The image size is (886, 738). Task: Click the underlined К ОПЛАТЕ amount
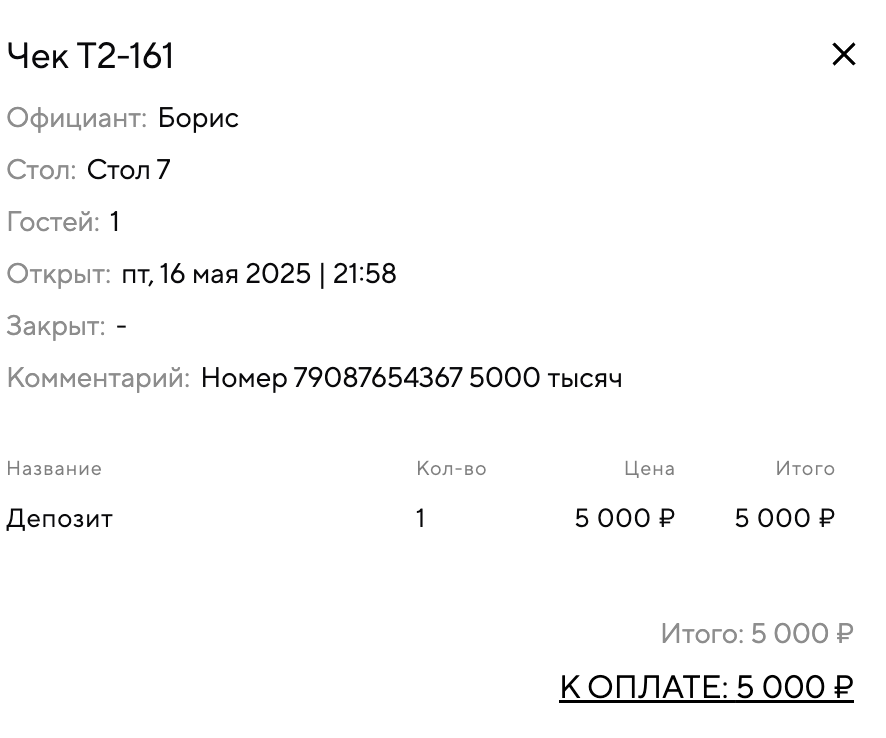[x=706, y=687]
